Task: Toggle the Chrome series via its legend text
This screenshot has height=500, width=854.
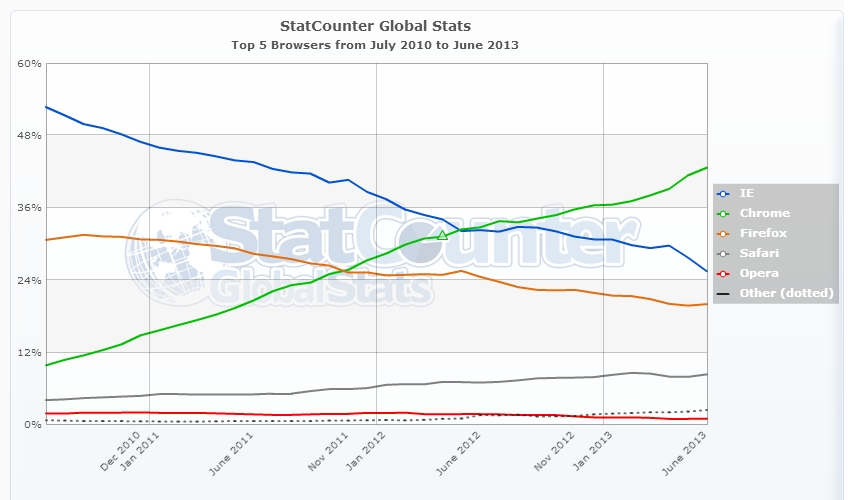Action: point(764,213)
